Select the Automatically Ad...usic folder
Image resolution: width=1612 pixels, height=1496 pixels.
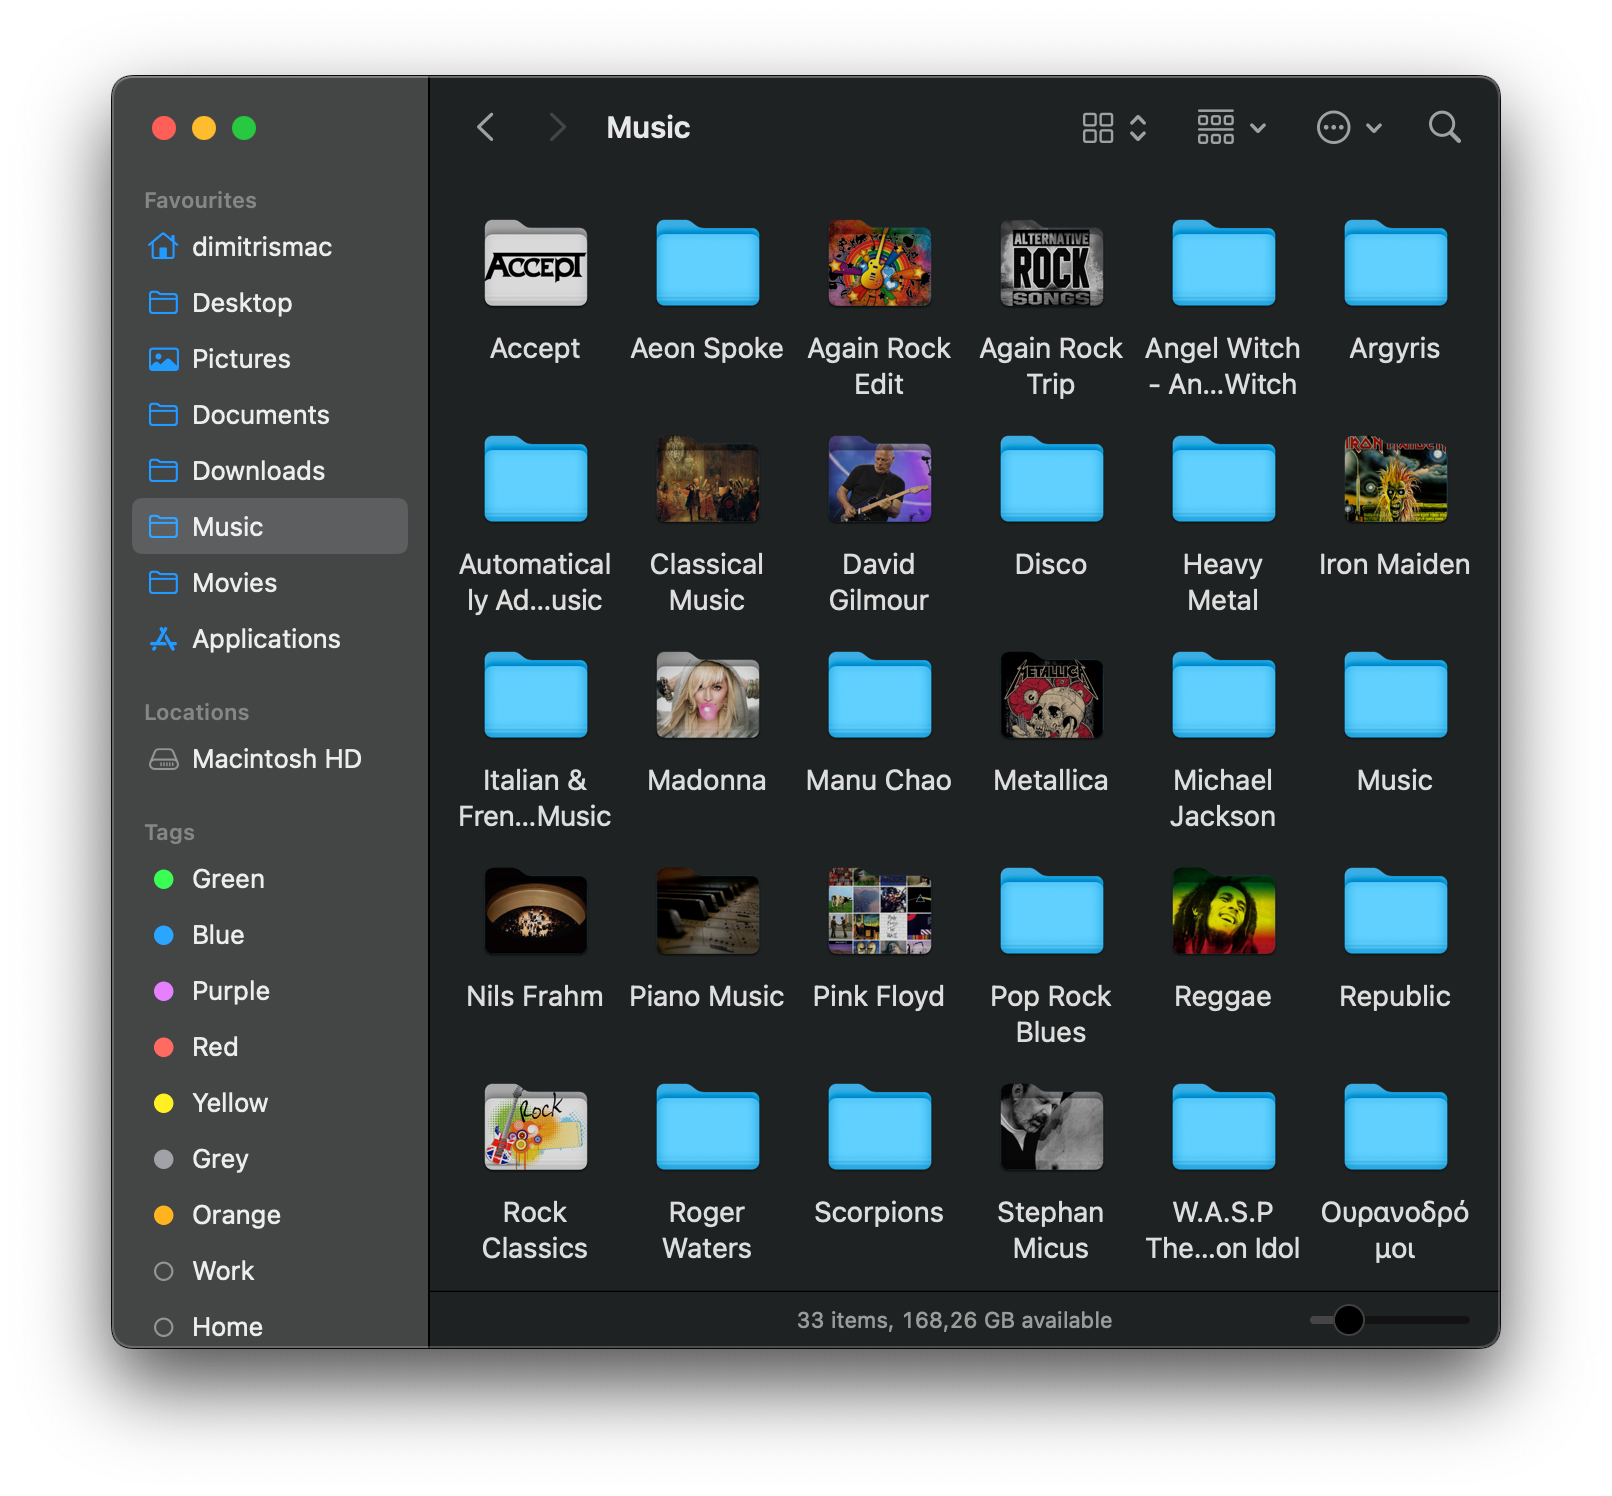coord(535,479)
